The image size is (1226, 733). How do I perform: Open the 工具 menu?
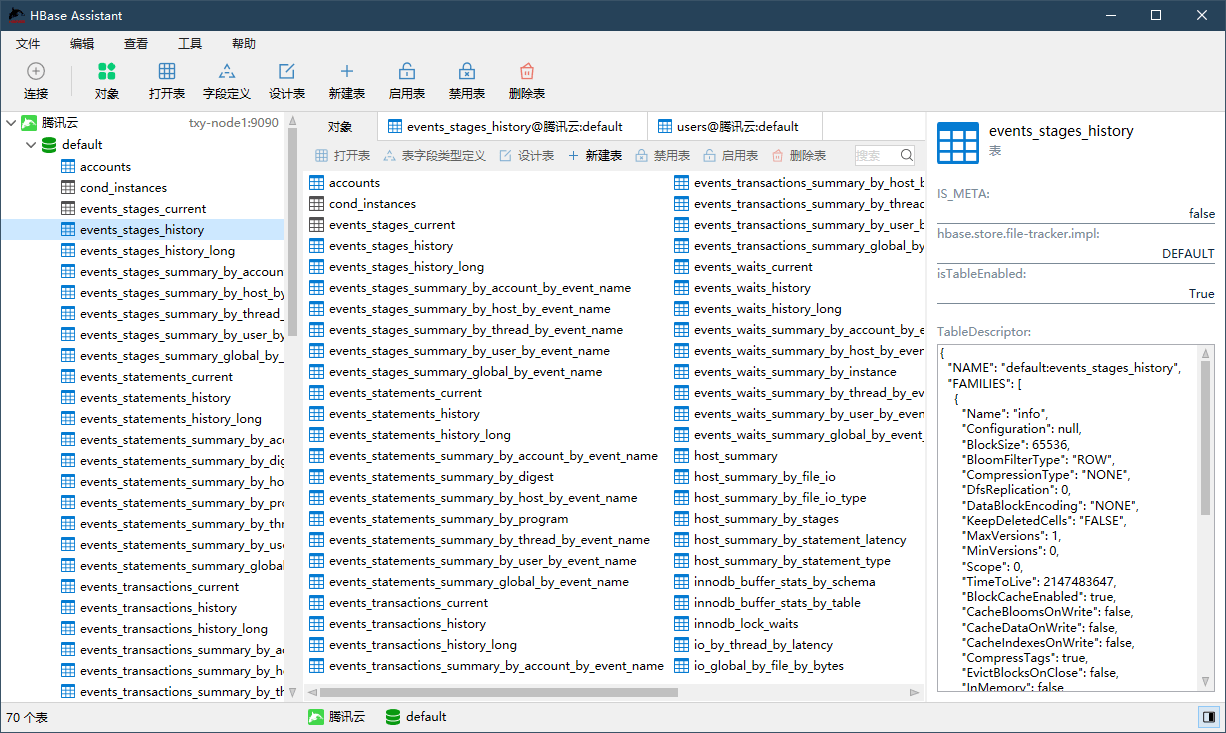[190, 44]
